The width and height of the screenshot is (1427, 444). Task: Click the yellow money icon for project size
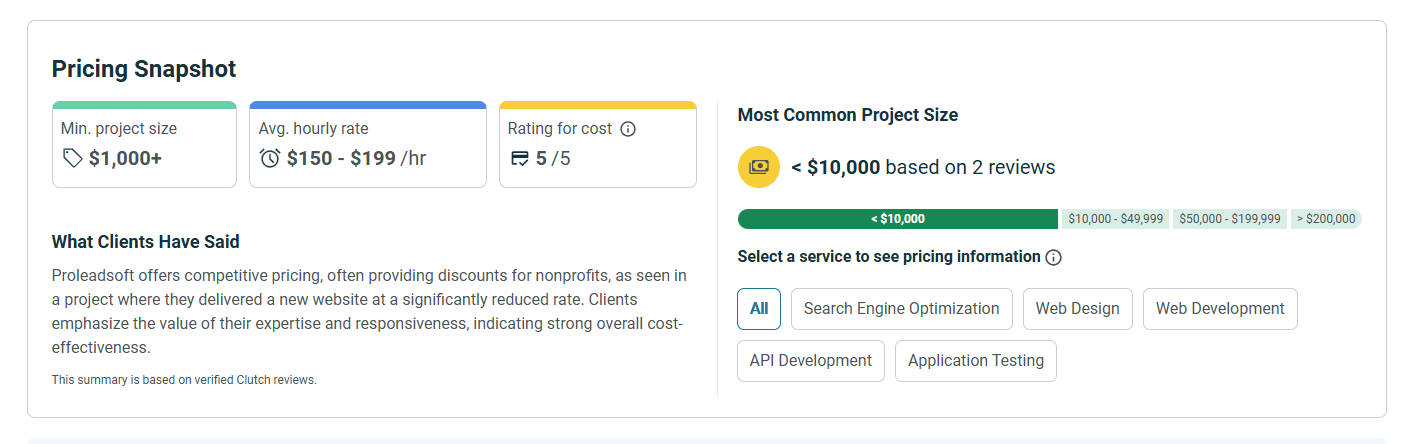coord(759,167)
